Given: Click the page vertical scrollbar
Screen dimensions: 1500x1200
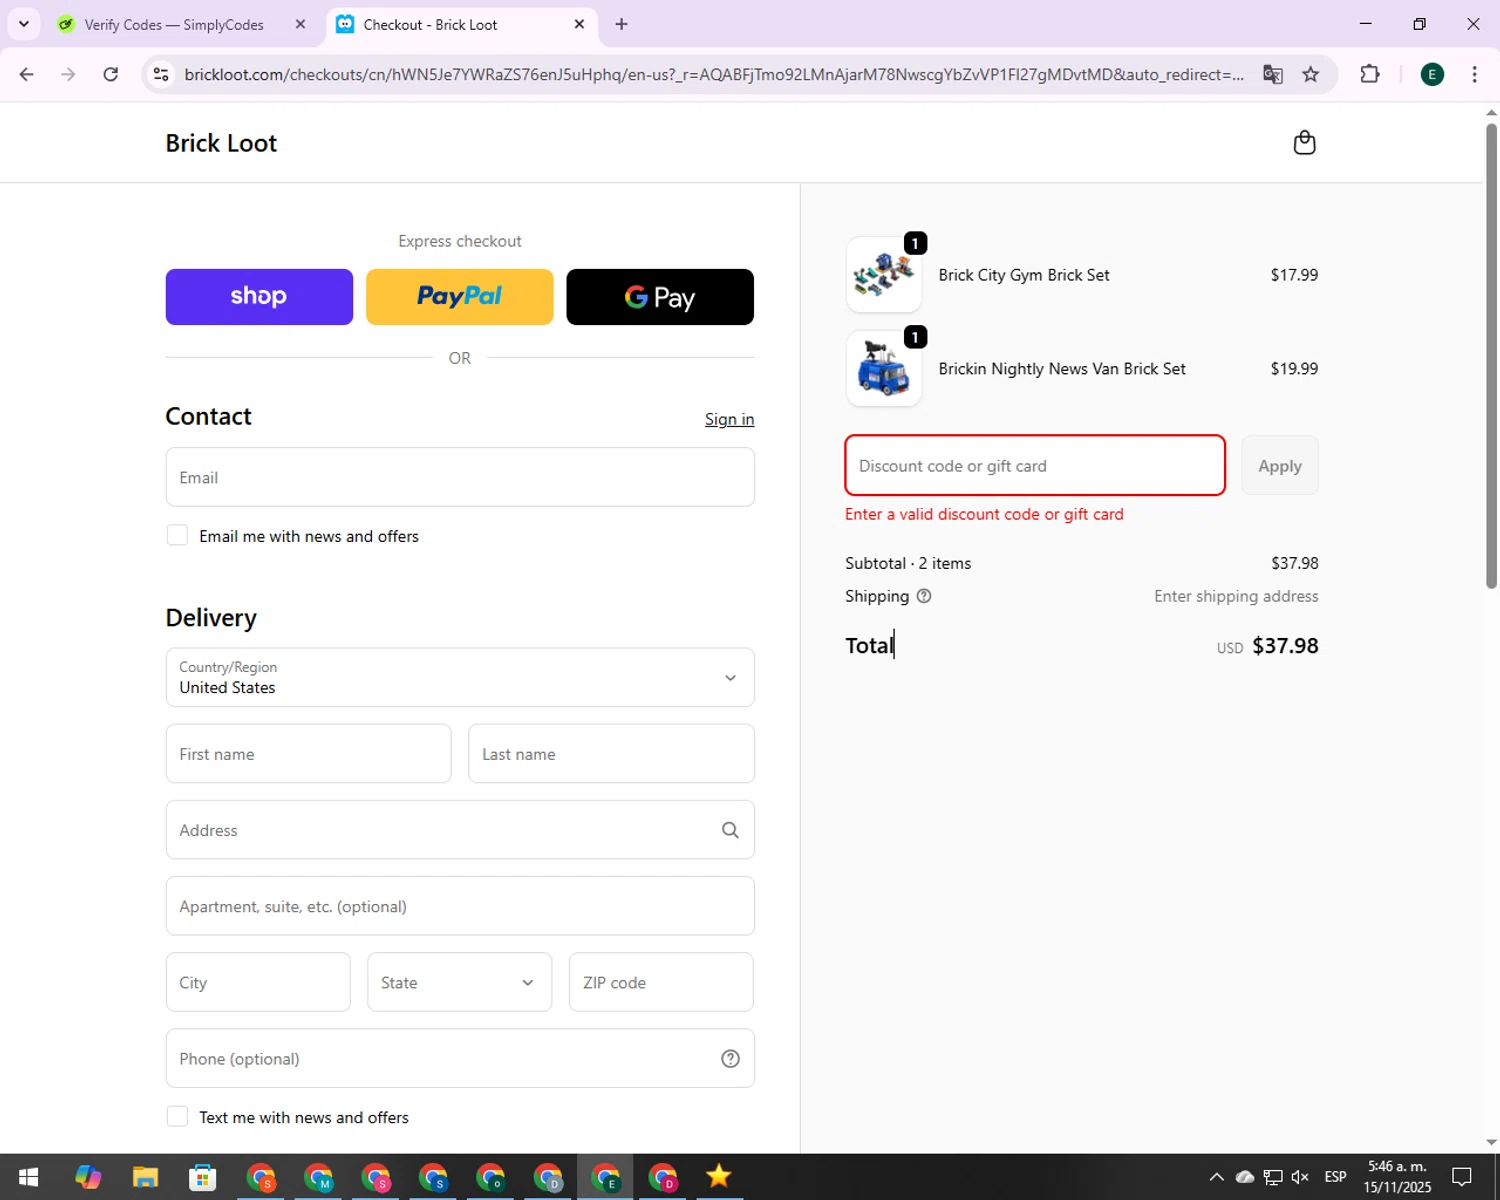Looking at the screenshot, I should point(1491,355).
